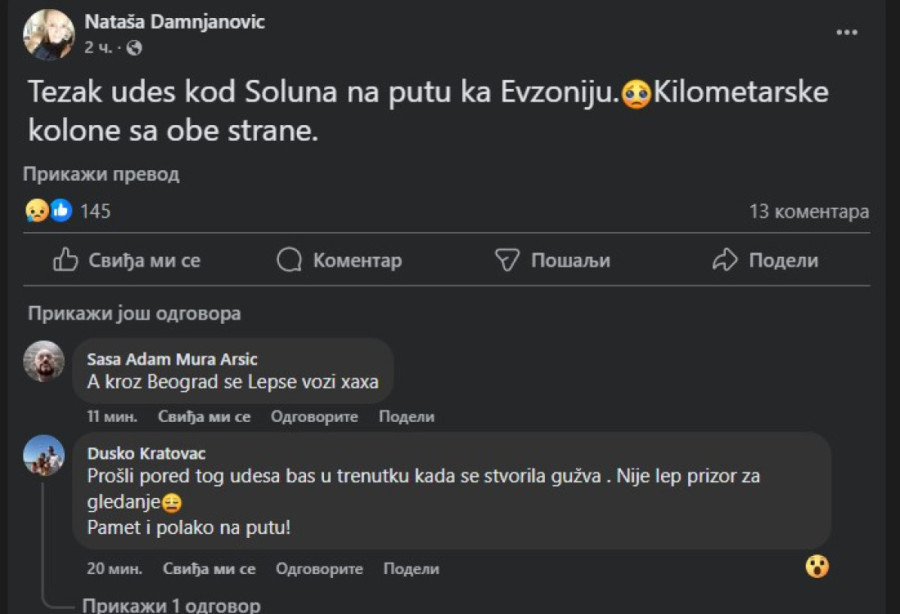The height and width of the screenshot is (614, 900).
Task: Reply to Dusko Kratovac's comment
Action: pos(319,569)
